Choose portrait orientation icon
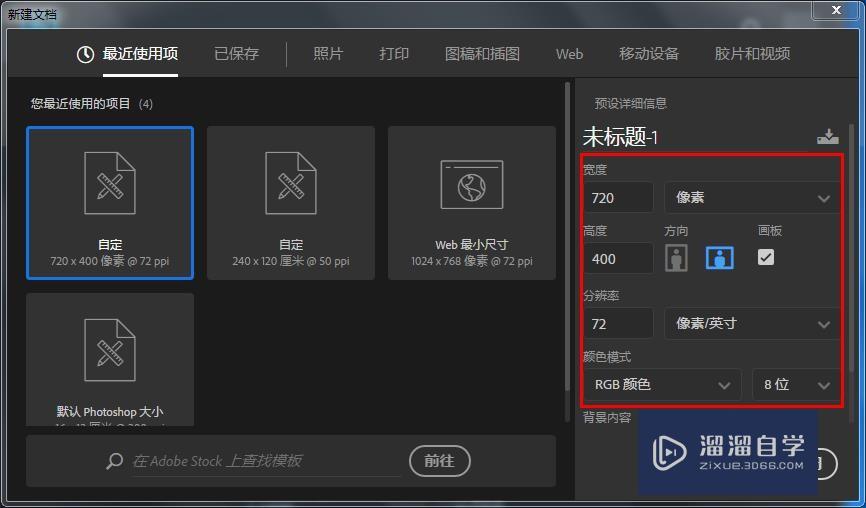The width and height of the screenshot is (866, 508). (676, 258)
